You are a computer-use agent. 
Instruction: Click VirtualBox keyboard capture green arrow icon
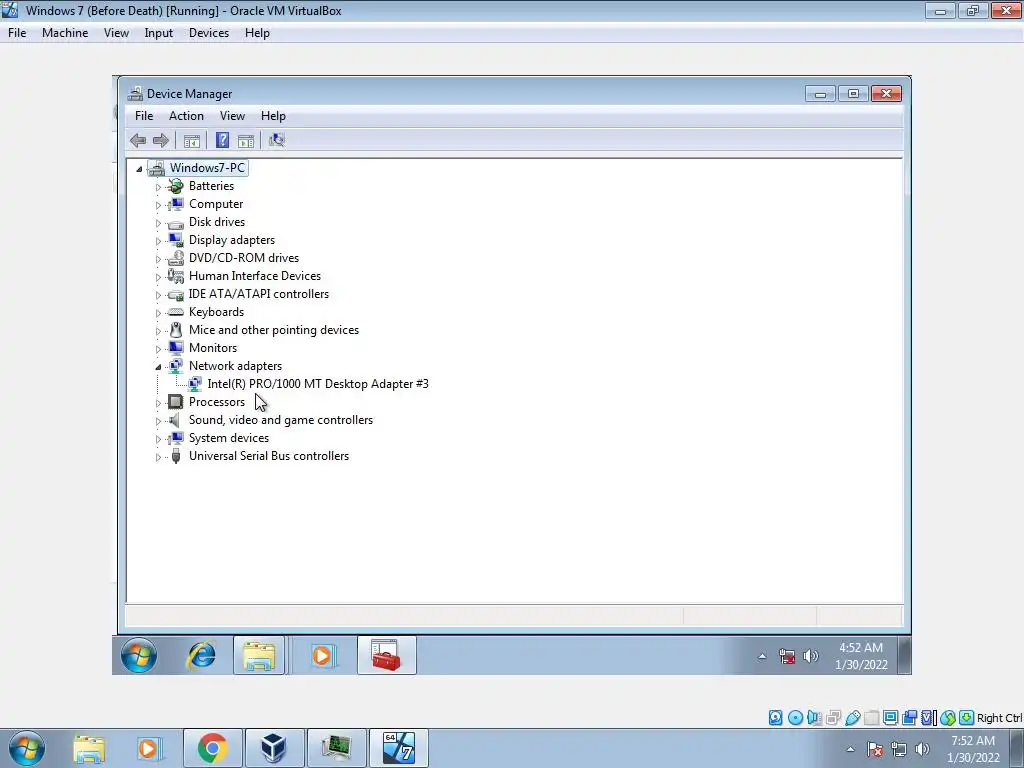coord(967,718)
